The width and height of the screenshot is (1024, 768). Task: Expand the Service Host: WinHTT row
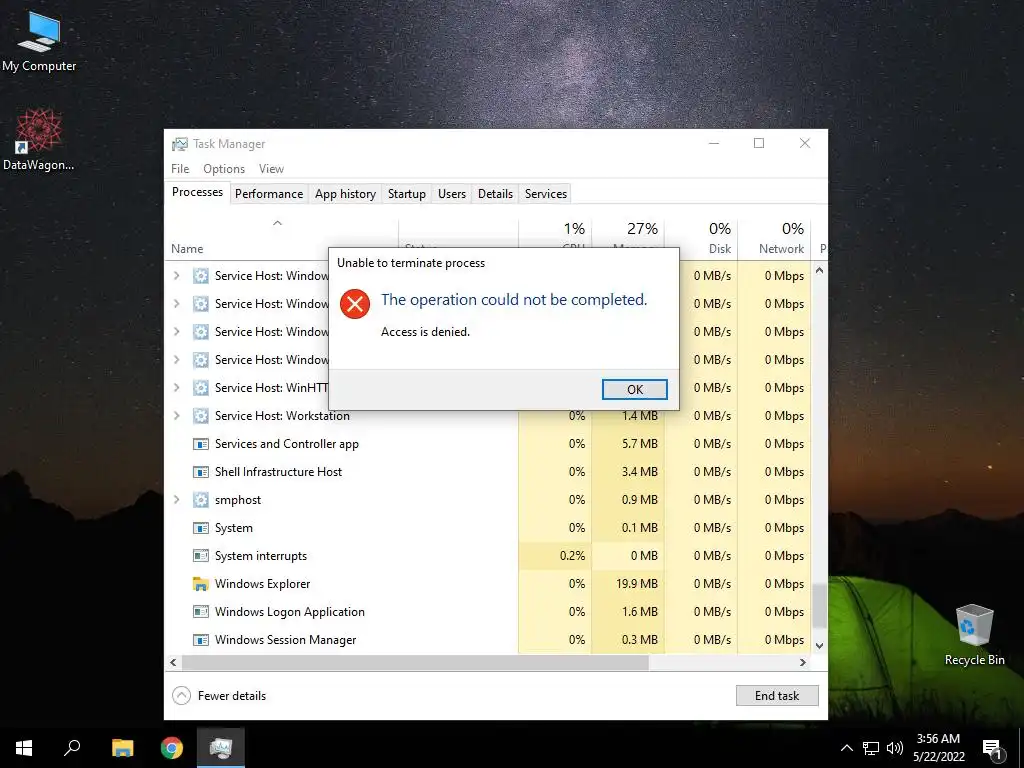176,387
